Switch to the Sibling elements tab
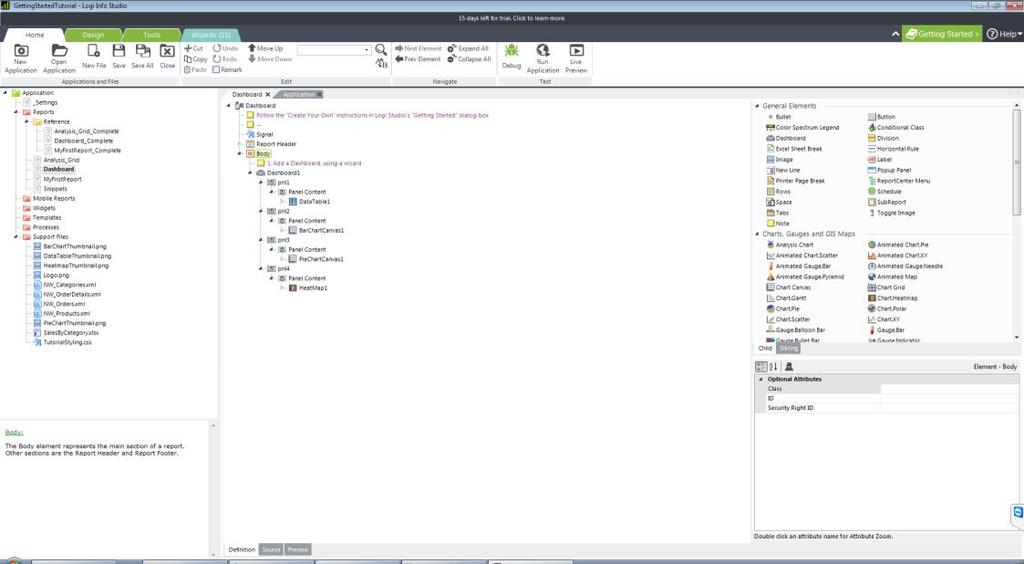The image size is (1024, 564). (x=788, y=348)
